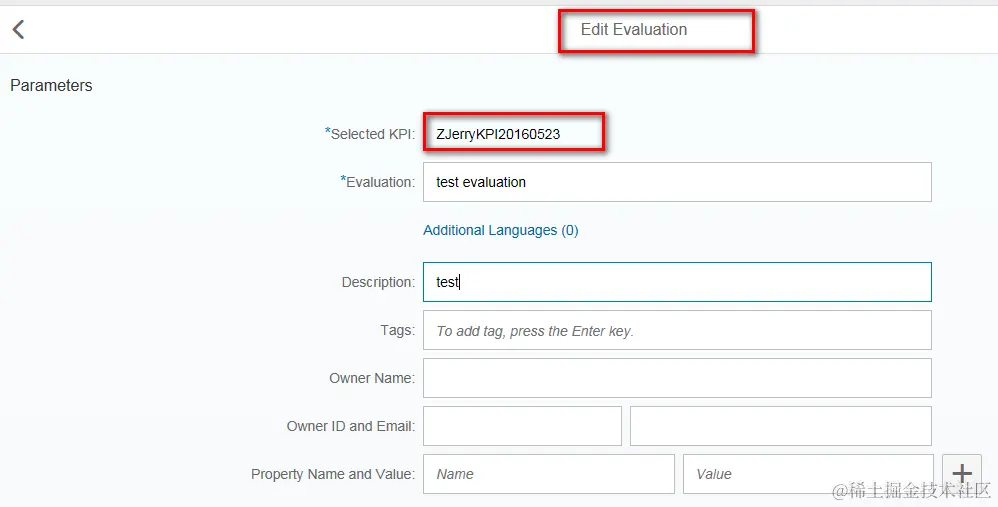Click the Evaluation field label

click(379, 182)
